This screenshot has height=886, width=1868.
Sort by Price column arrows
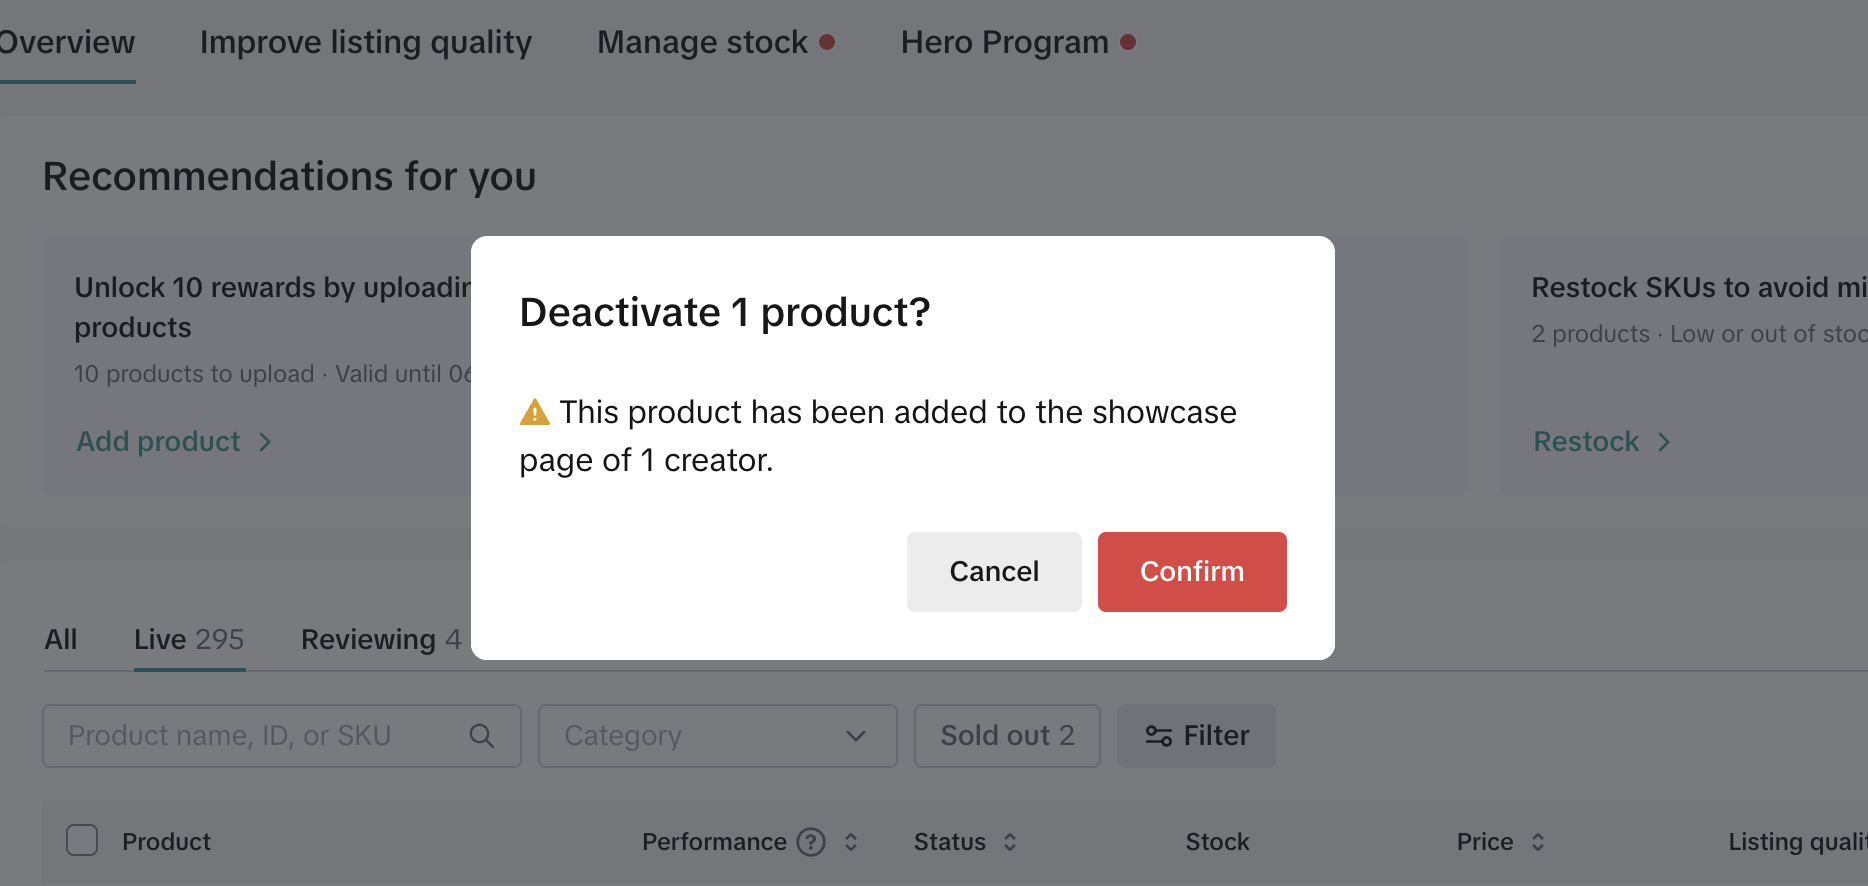(x=1538, y=842)
